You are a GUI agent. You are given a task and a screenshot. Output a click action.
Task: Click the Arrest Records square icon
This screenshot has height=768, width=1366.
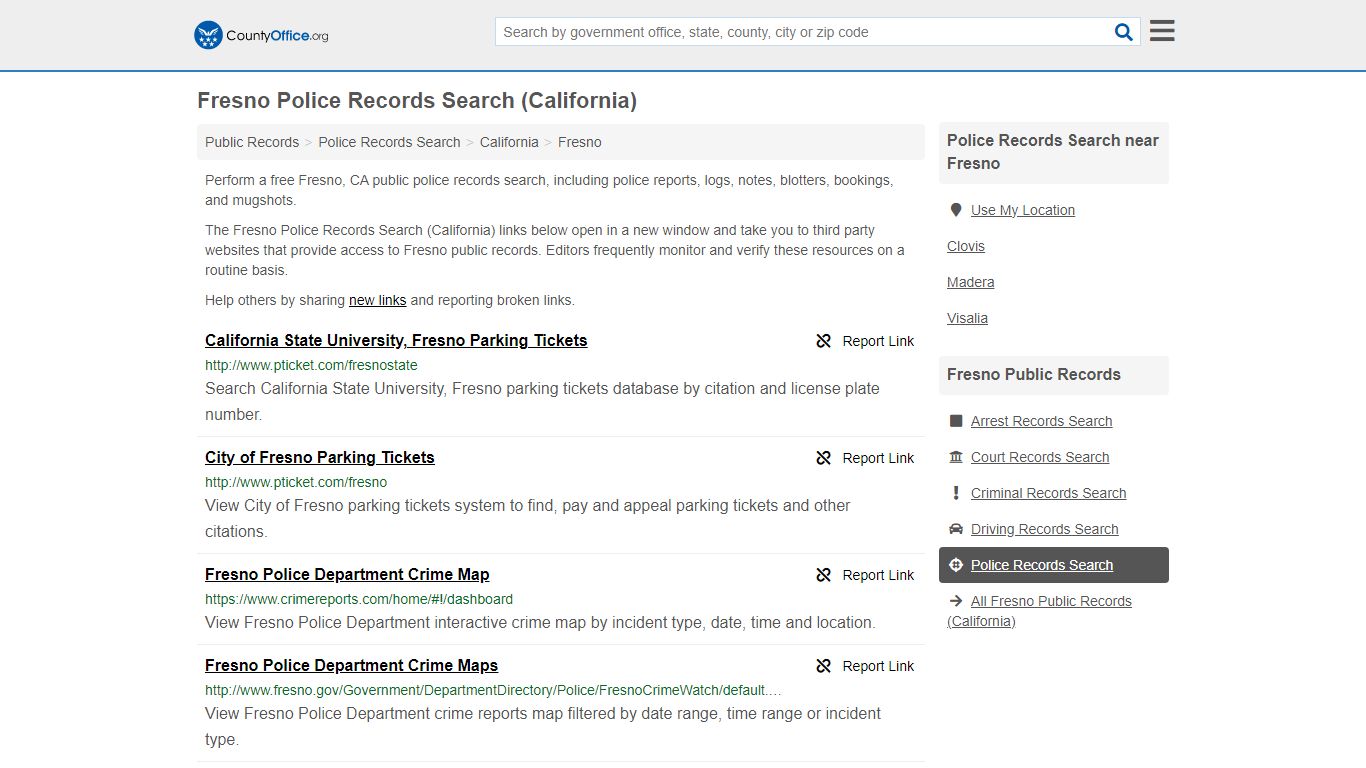pos(956,421)
